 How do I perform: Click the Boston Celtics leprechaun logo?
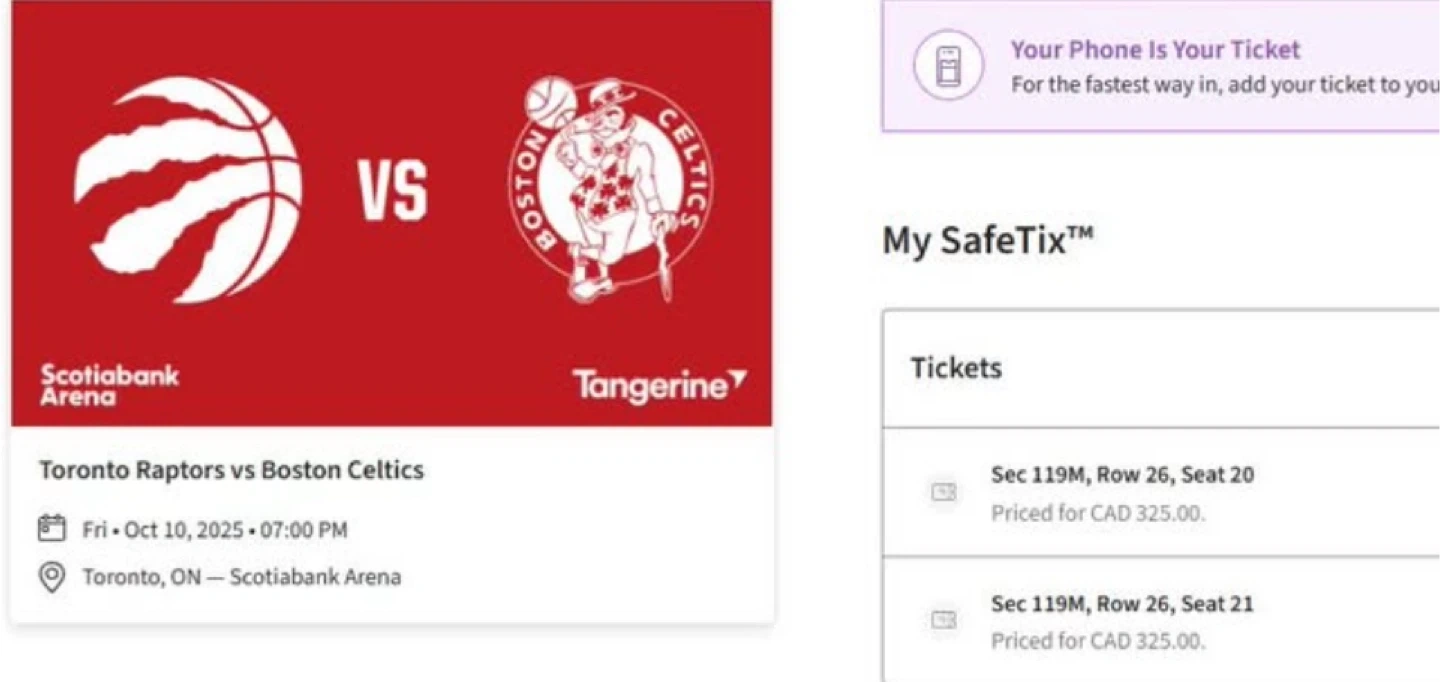[x=610, y=190]
